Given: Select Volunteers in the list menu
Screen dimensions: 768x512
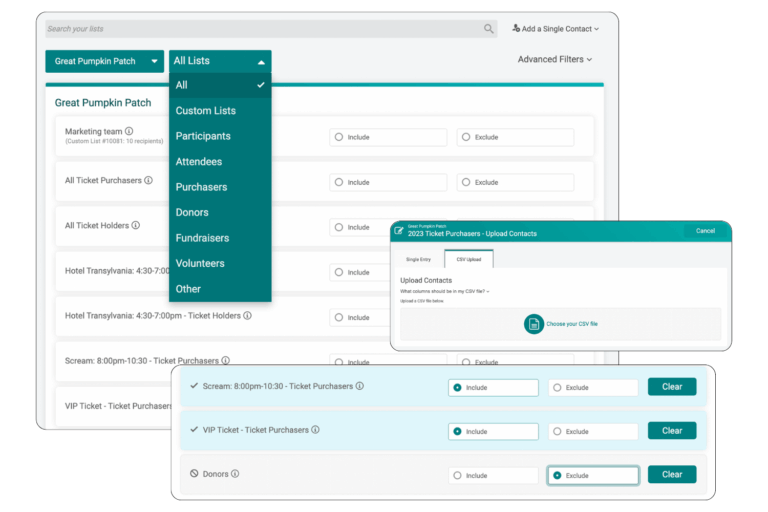Looking at the screenshot, I should pos(200,263).
